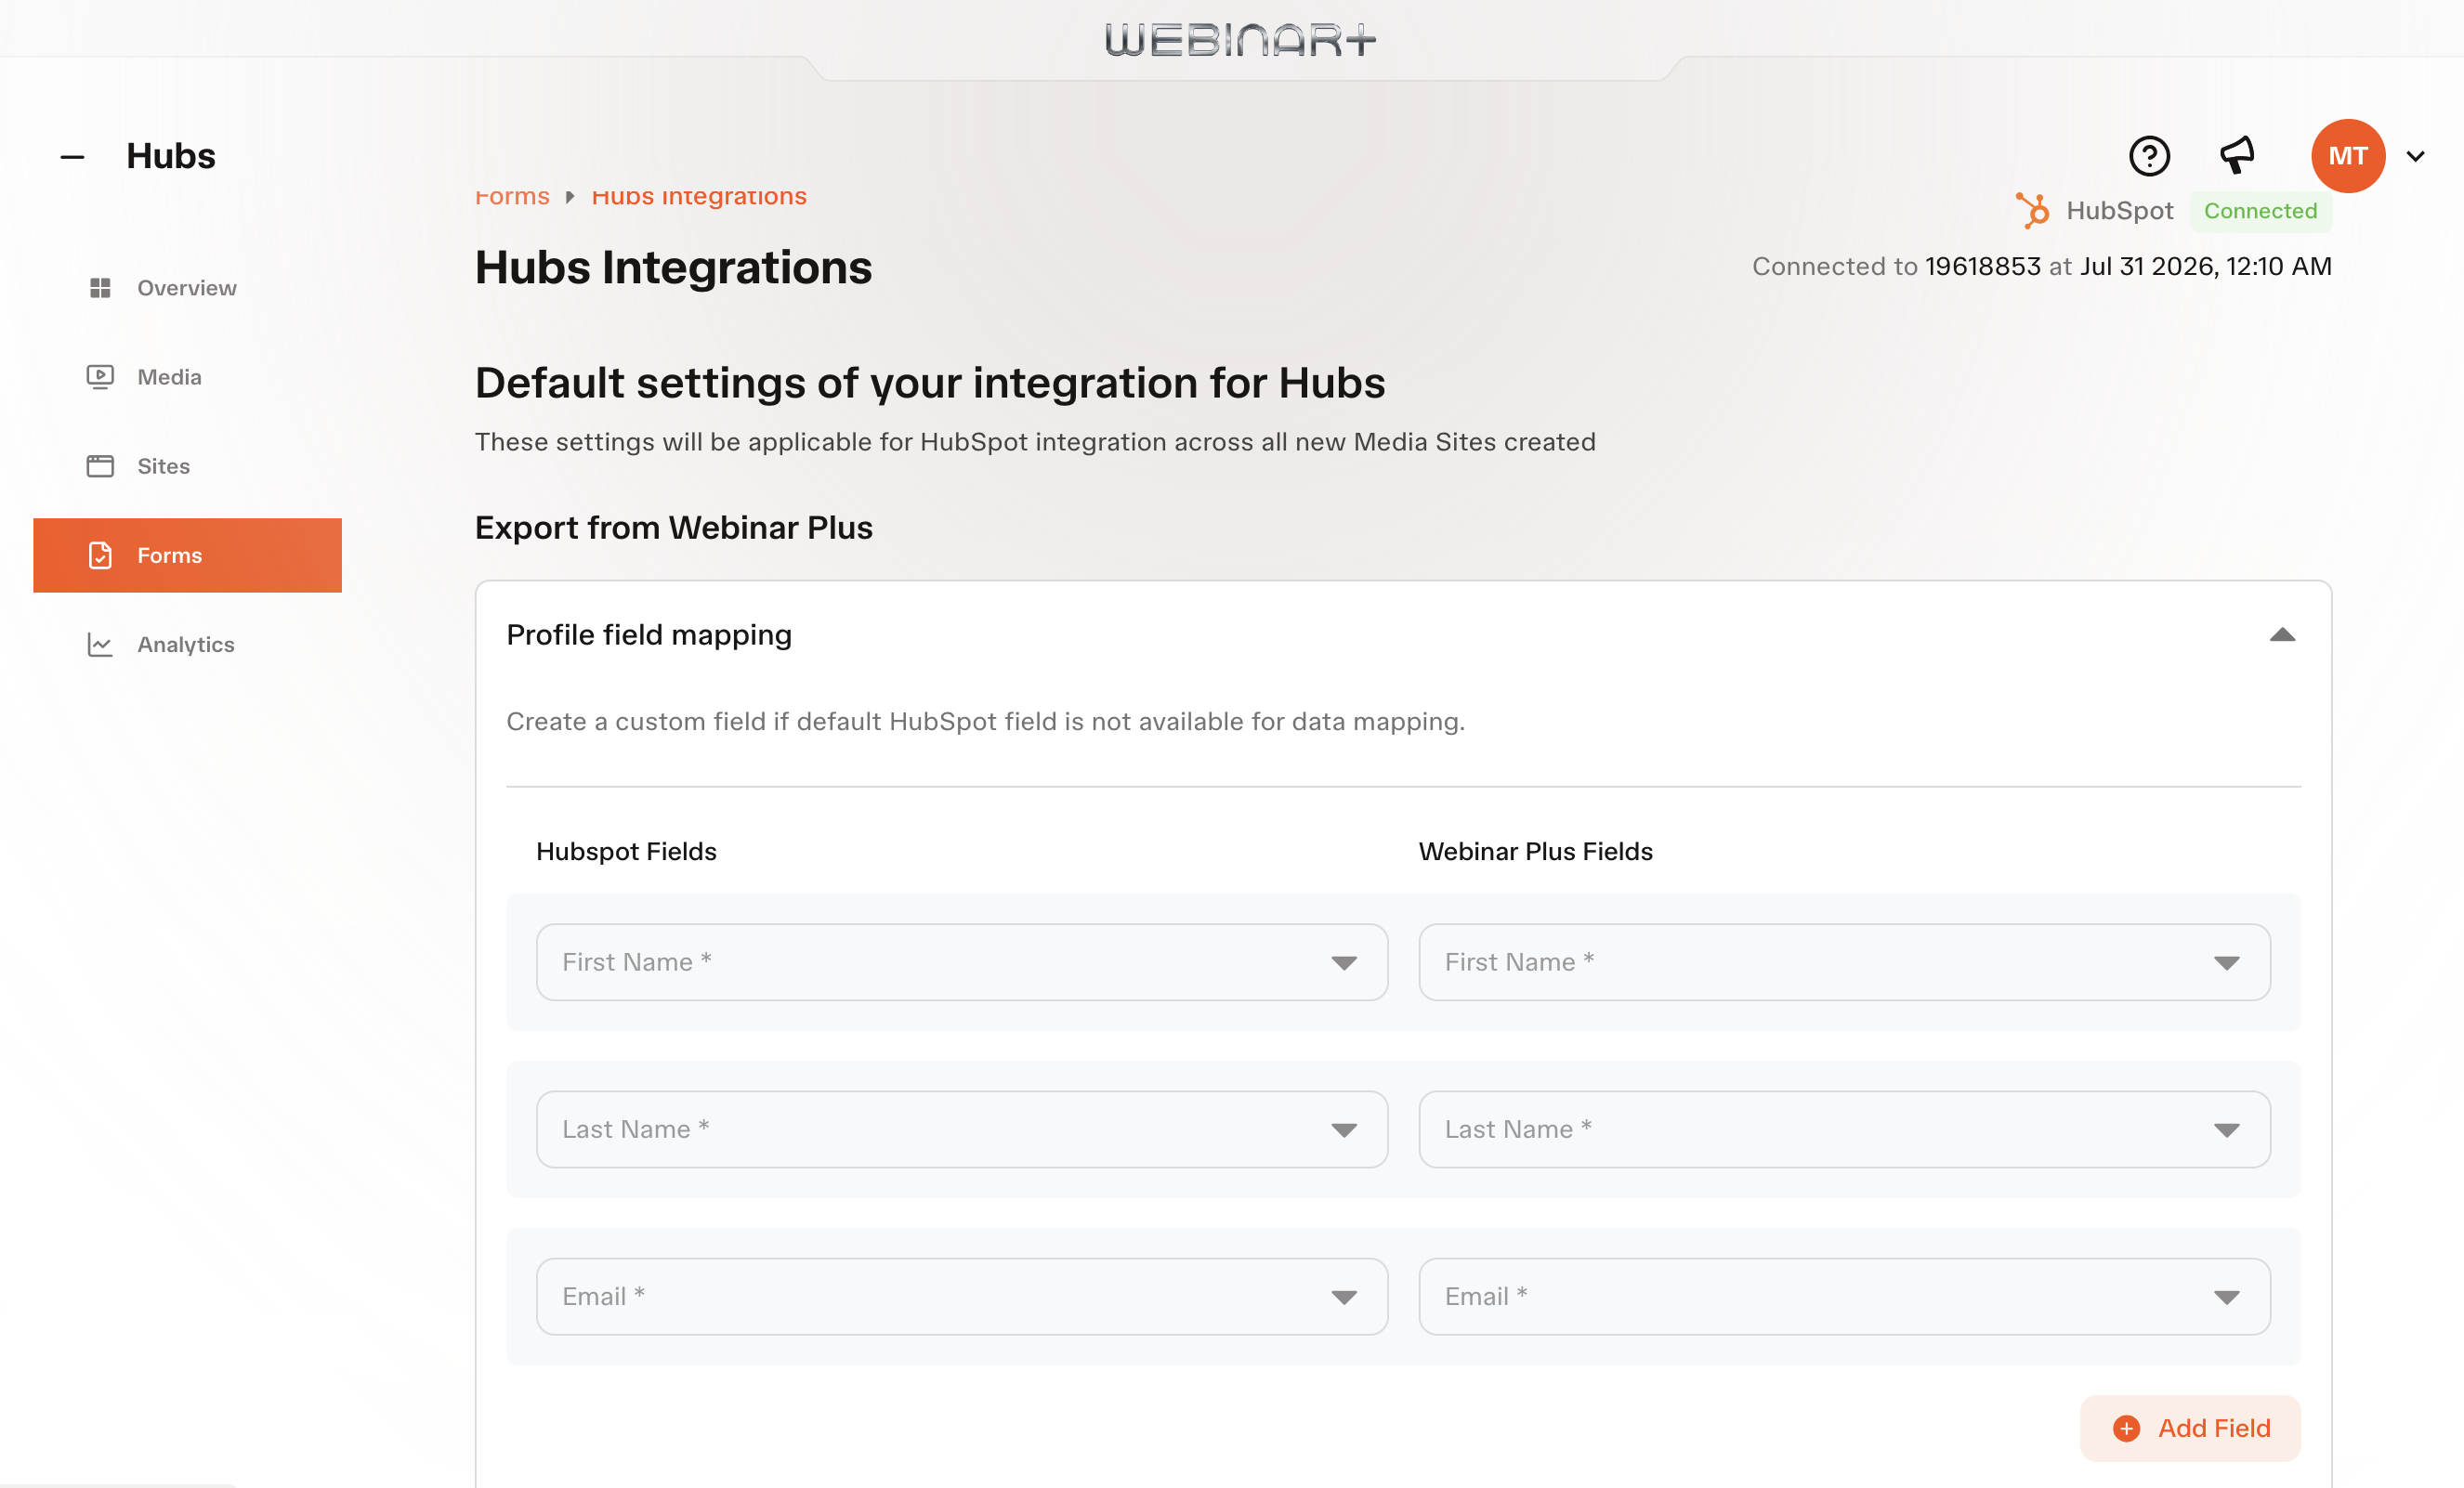Open Webinar Plus Email dropdown

pyautogui.click(x=1844, y=1296)
